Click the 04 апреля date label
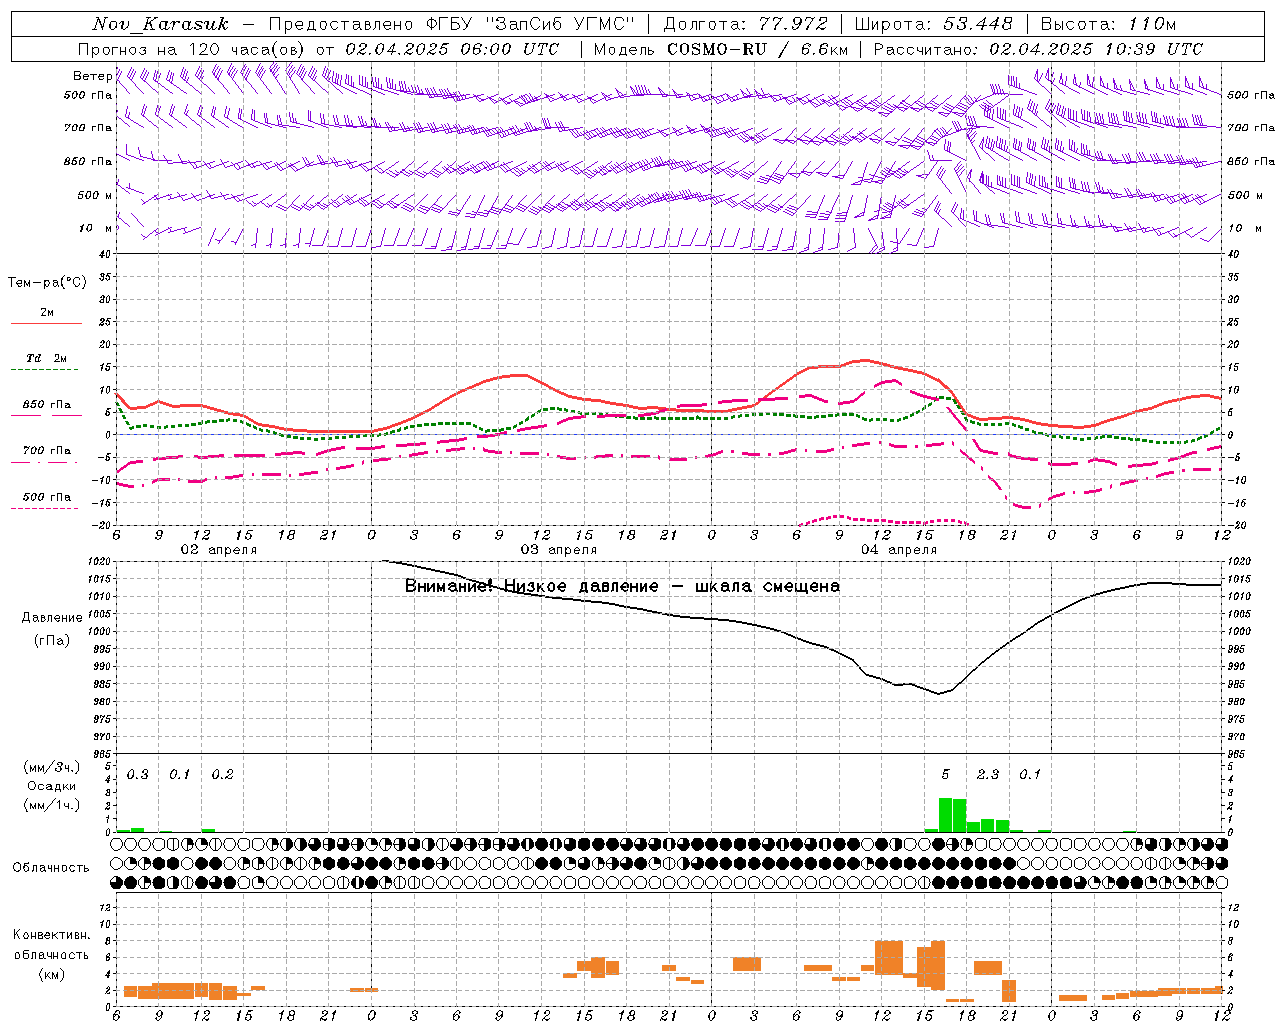This screenshot has height=1024, width=1280. 898,550
